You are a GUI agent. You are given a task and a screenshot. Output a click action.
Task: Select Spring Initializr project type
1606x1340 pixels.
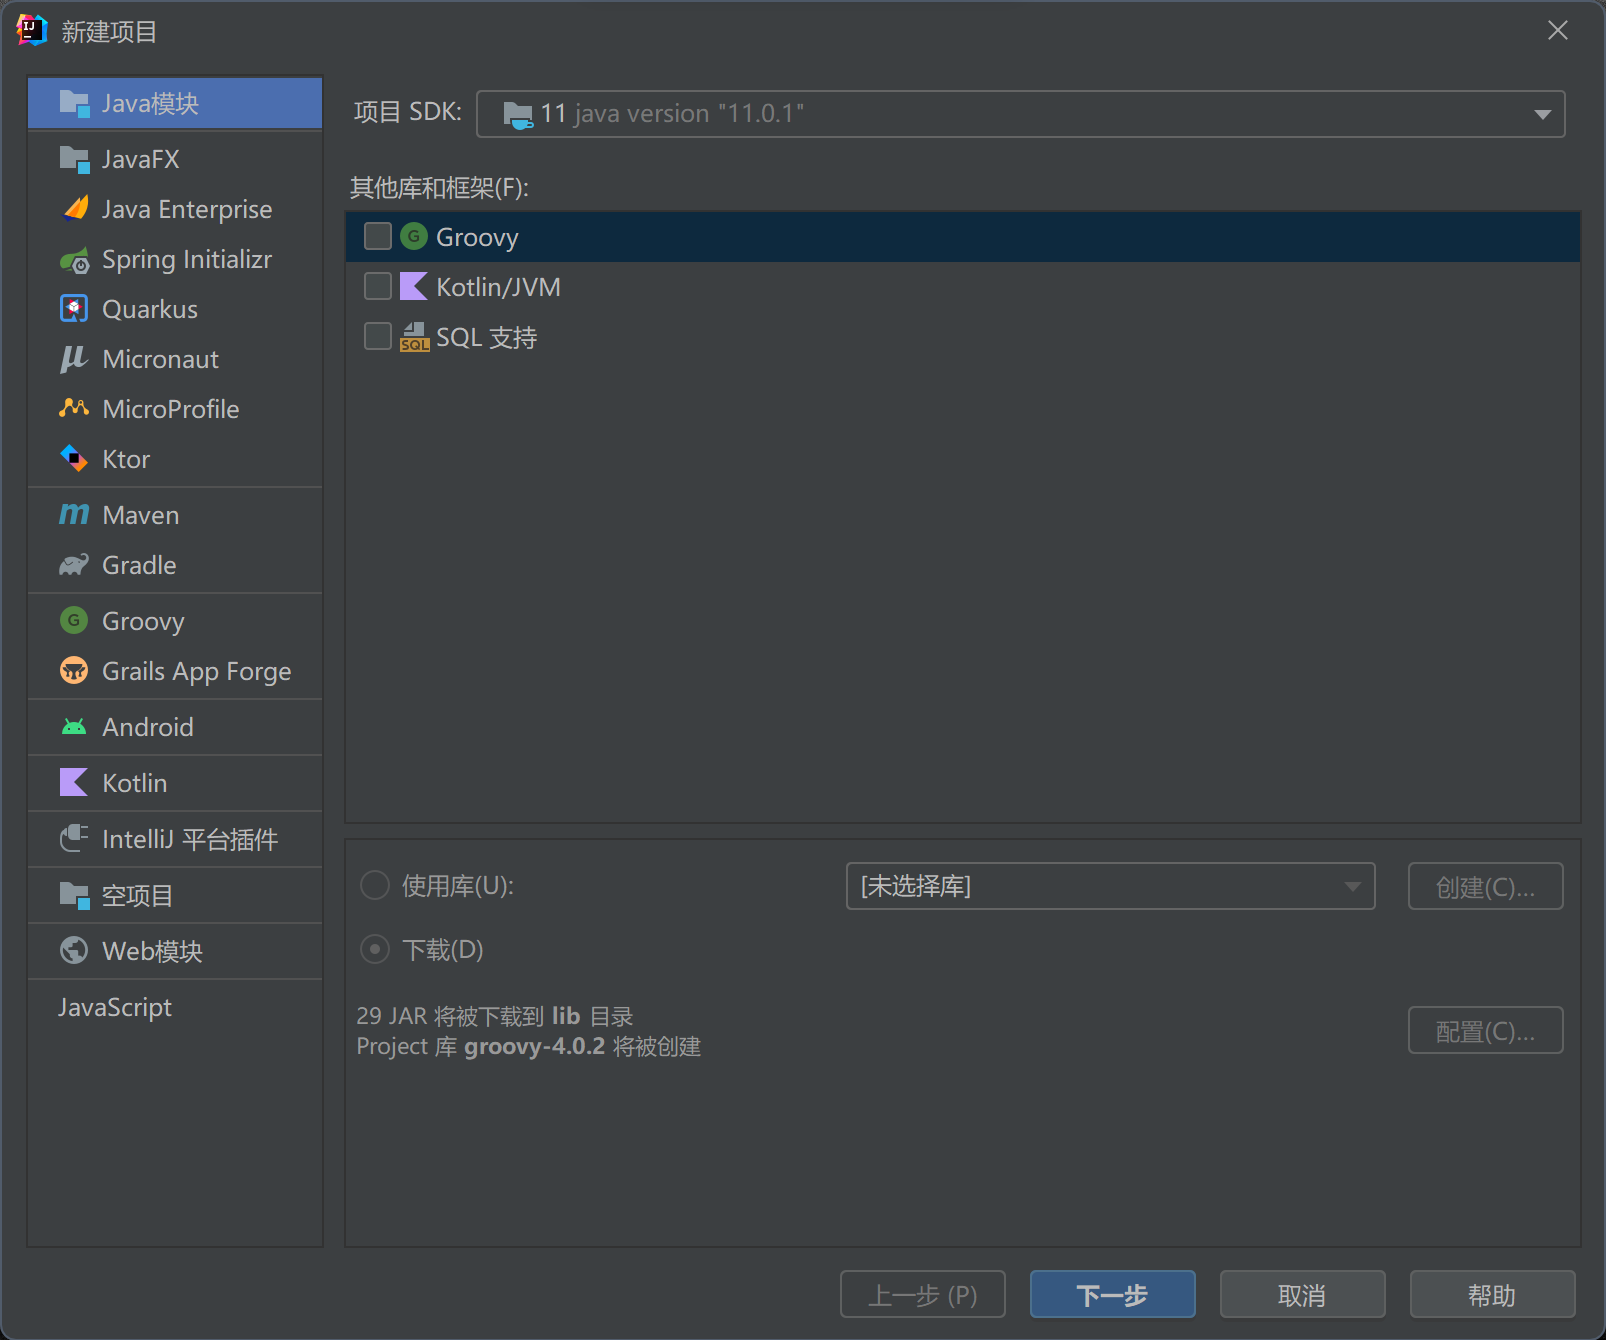pyautogui.click(x=175, y=259)
